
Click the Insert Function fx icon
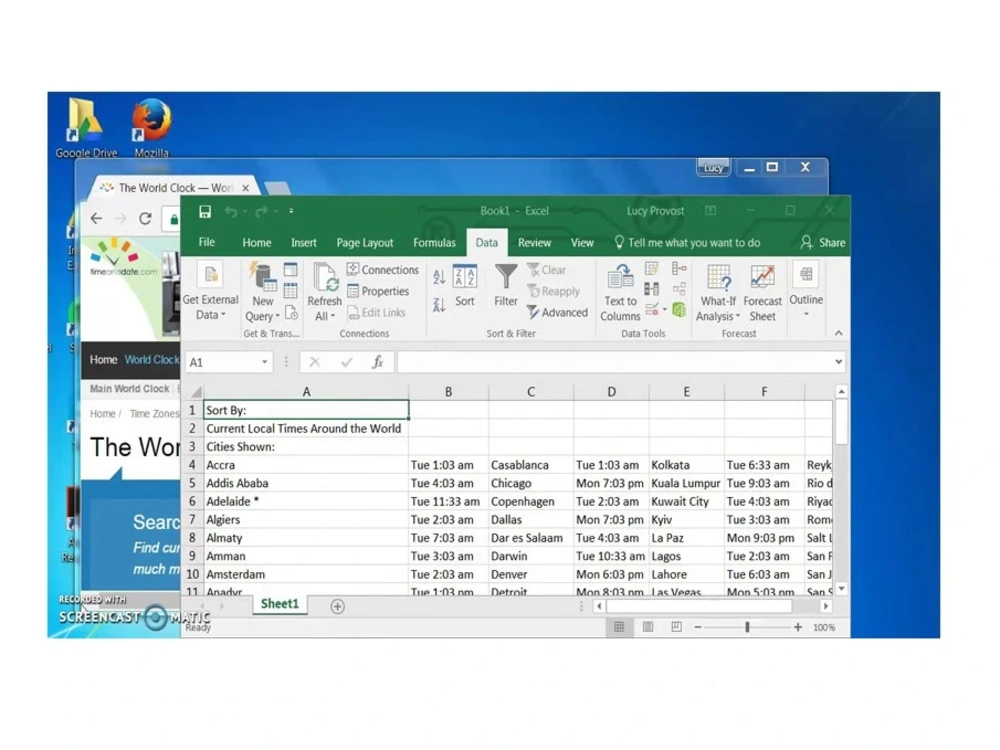pyautogui.click(x=378, y=362)
